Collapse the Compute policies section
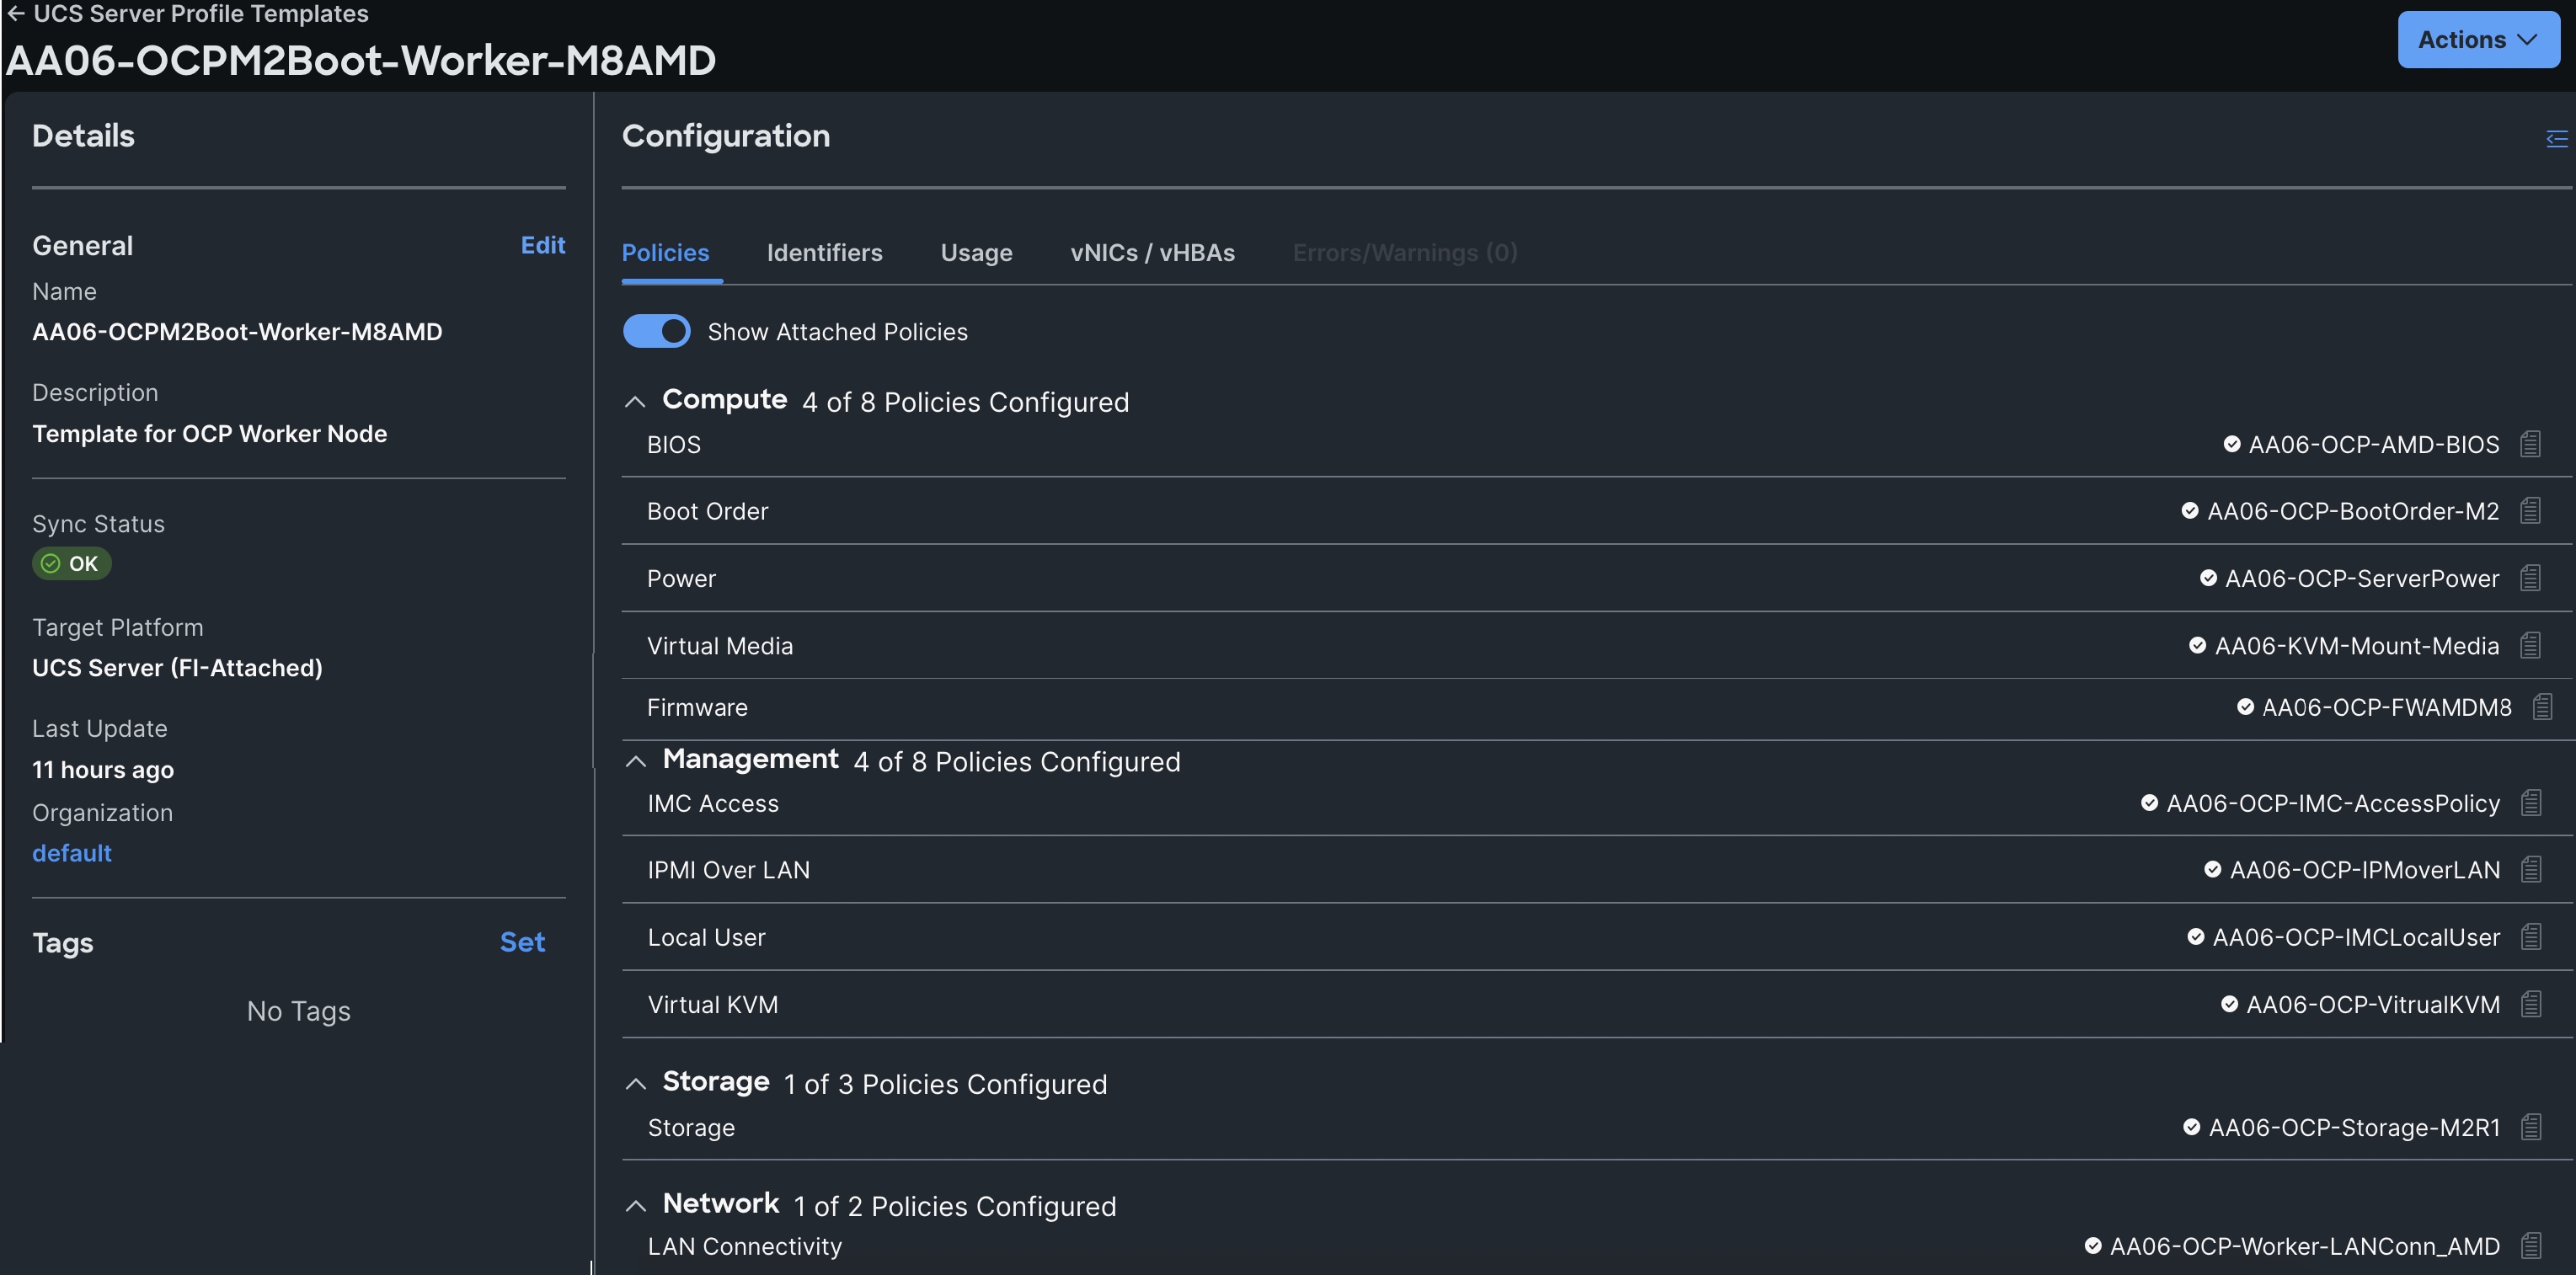The height and width of the screenshot is (1275, 2576). click(x=635, y=402)
